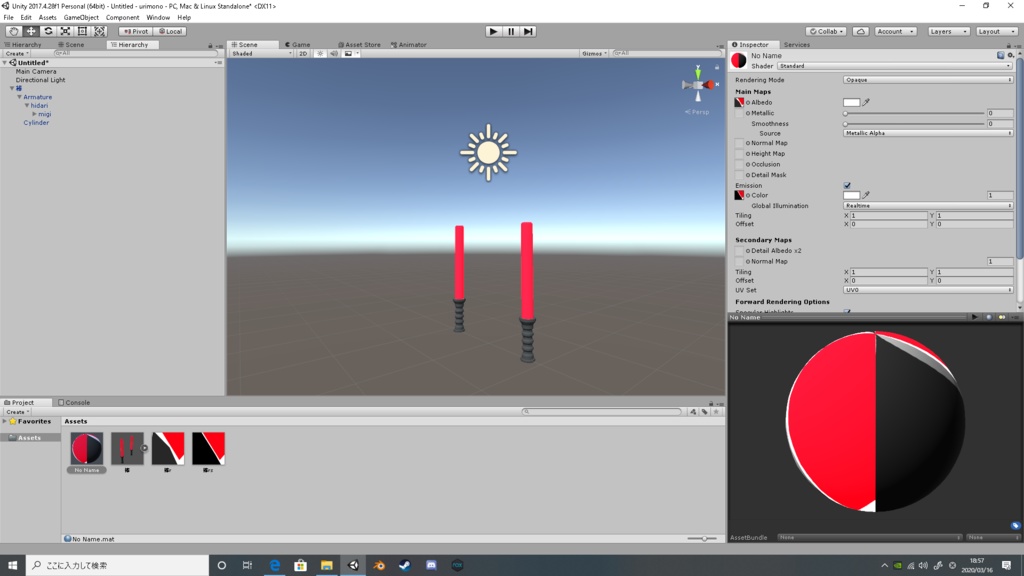
Task: Select Main Camera in Hierarchy
Action: pyautogui.click(x=36, y=71)
